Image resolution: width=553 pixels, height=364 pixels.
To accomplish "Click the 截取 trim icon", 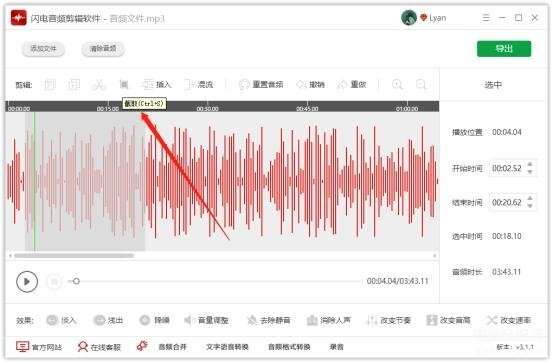I will click(124, 85).
